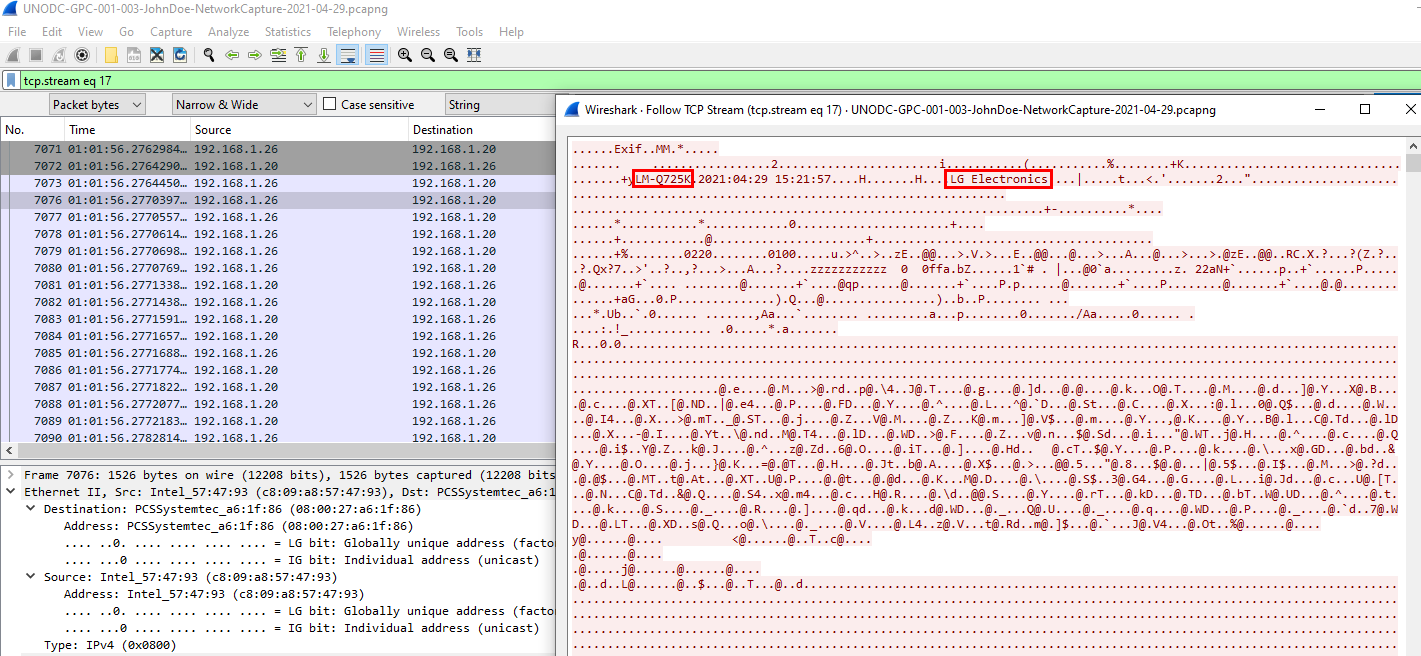Zoom in on packet text

pyautogui.click(x=405, y=55)
